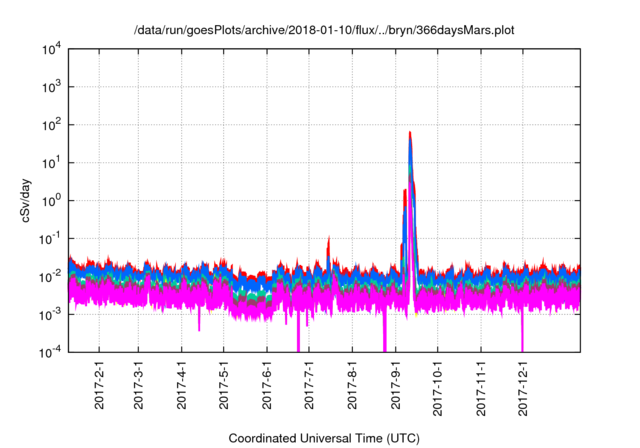Click the 2017-7-1 x-axis label

click(309, 385)
